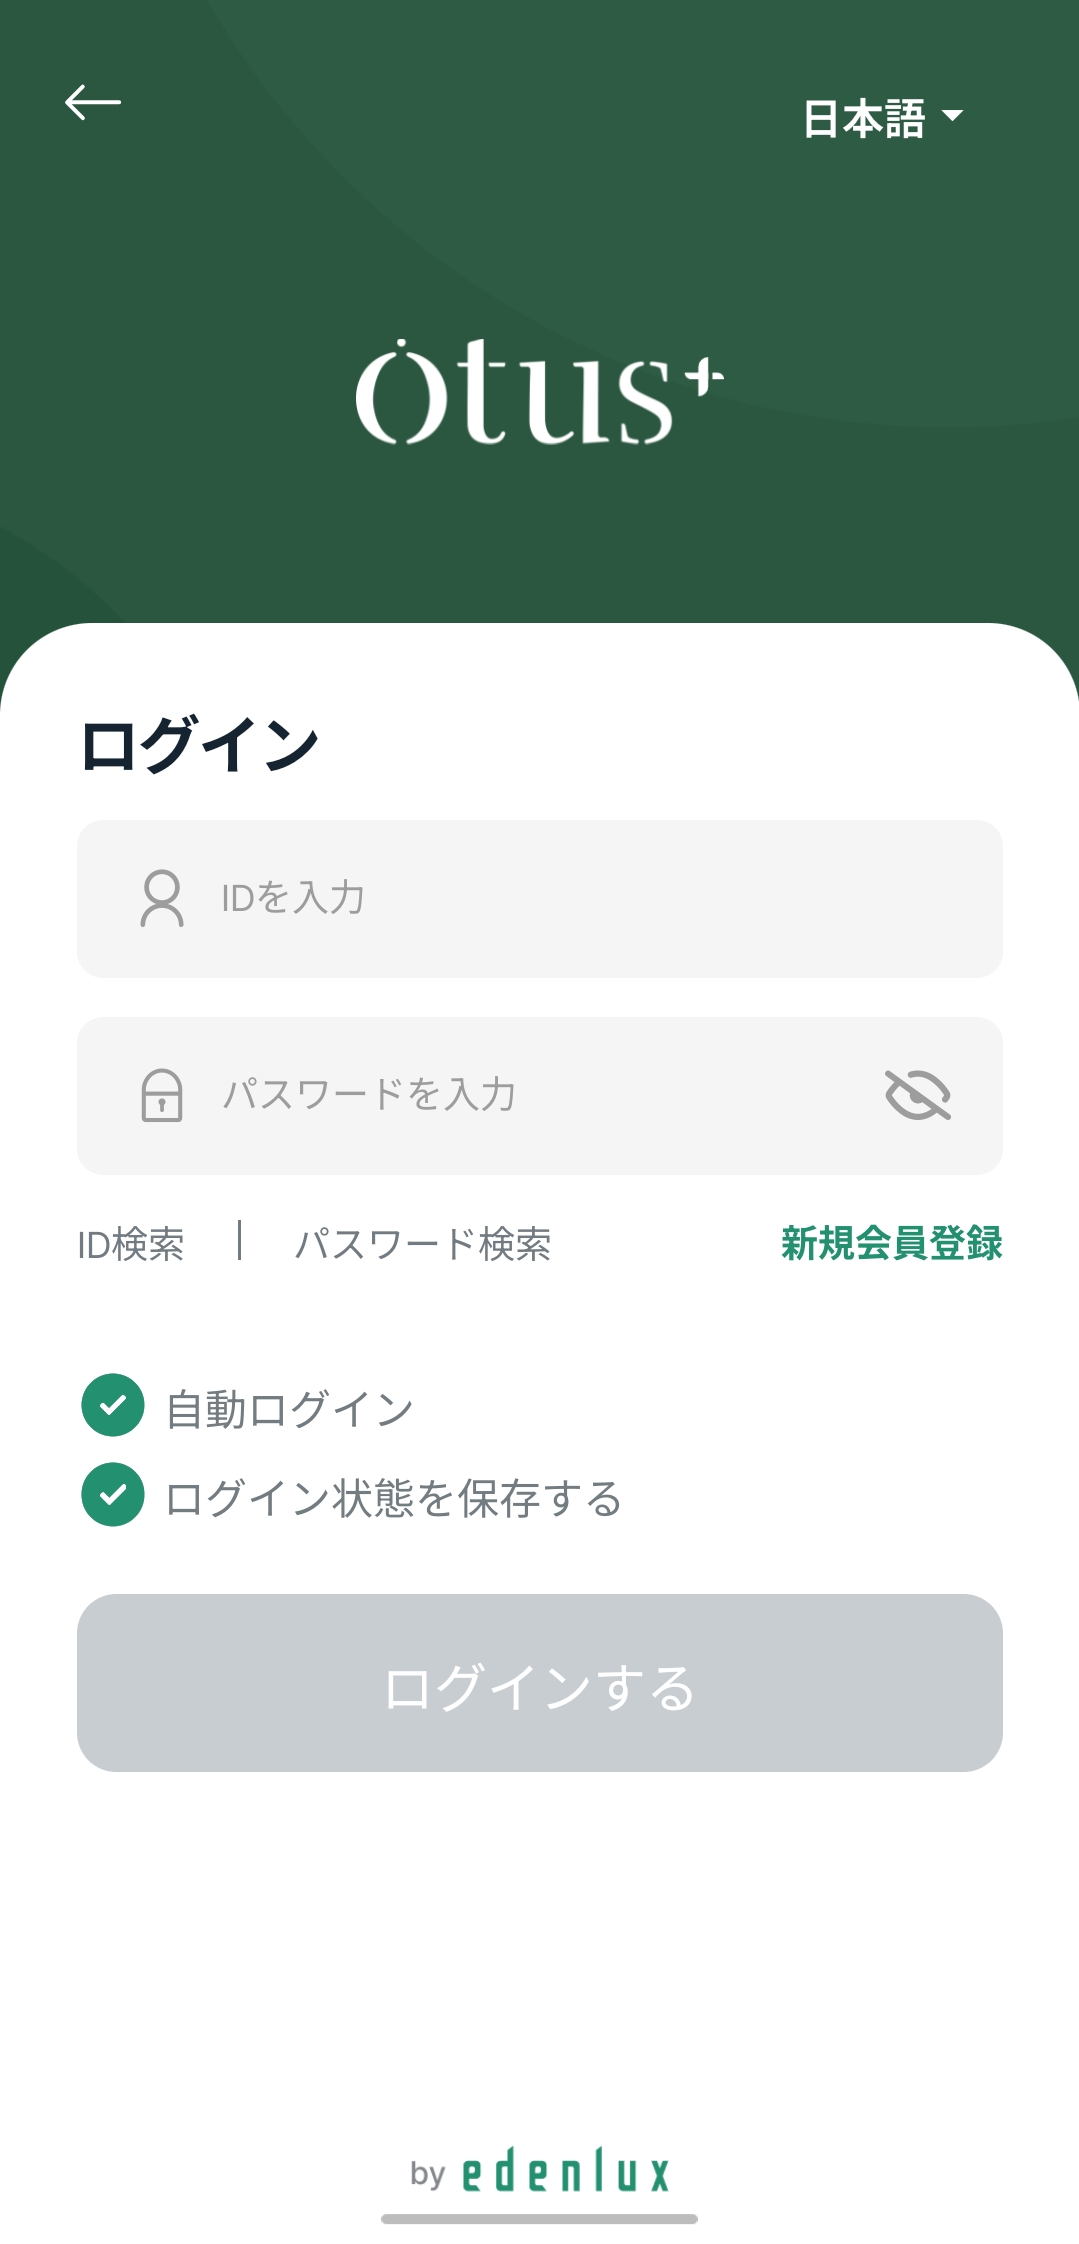Click the otus+ logo
Viewport: 1079px width, 2244px height.
point(539,391)
